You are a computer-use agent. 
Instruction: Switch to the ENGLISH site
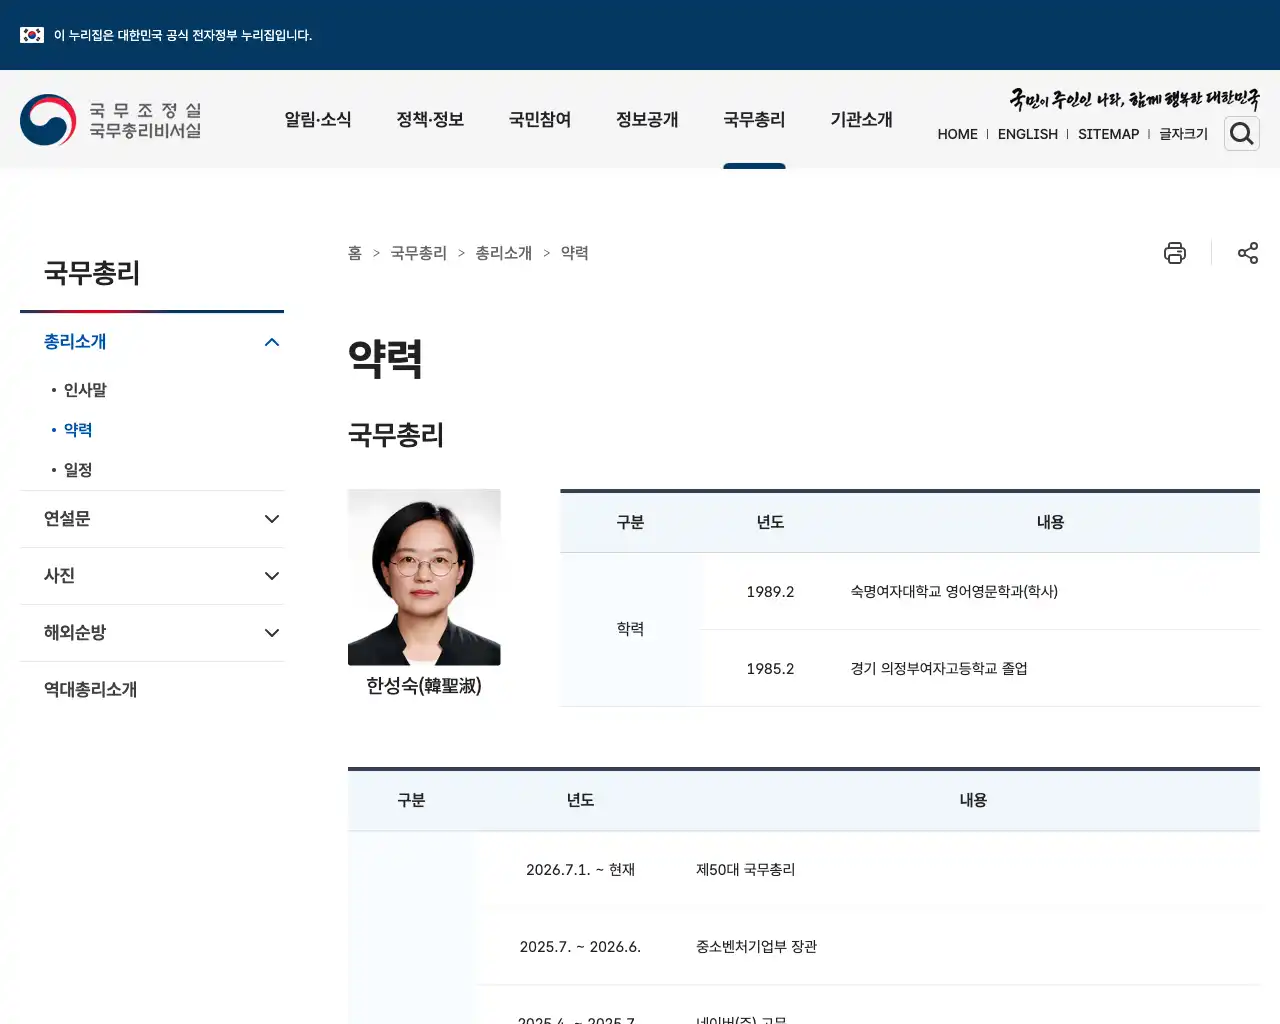click(x=1027, y=134)
